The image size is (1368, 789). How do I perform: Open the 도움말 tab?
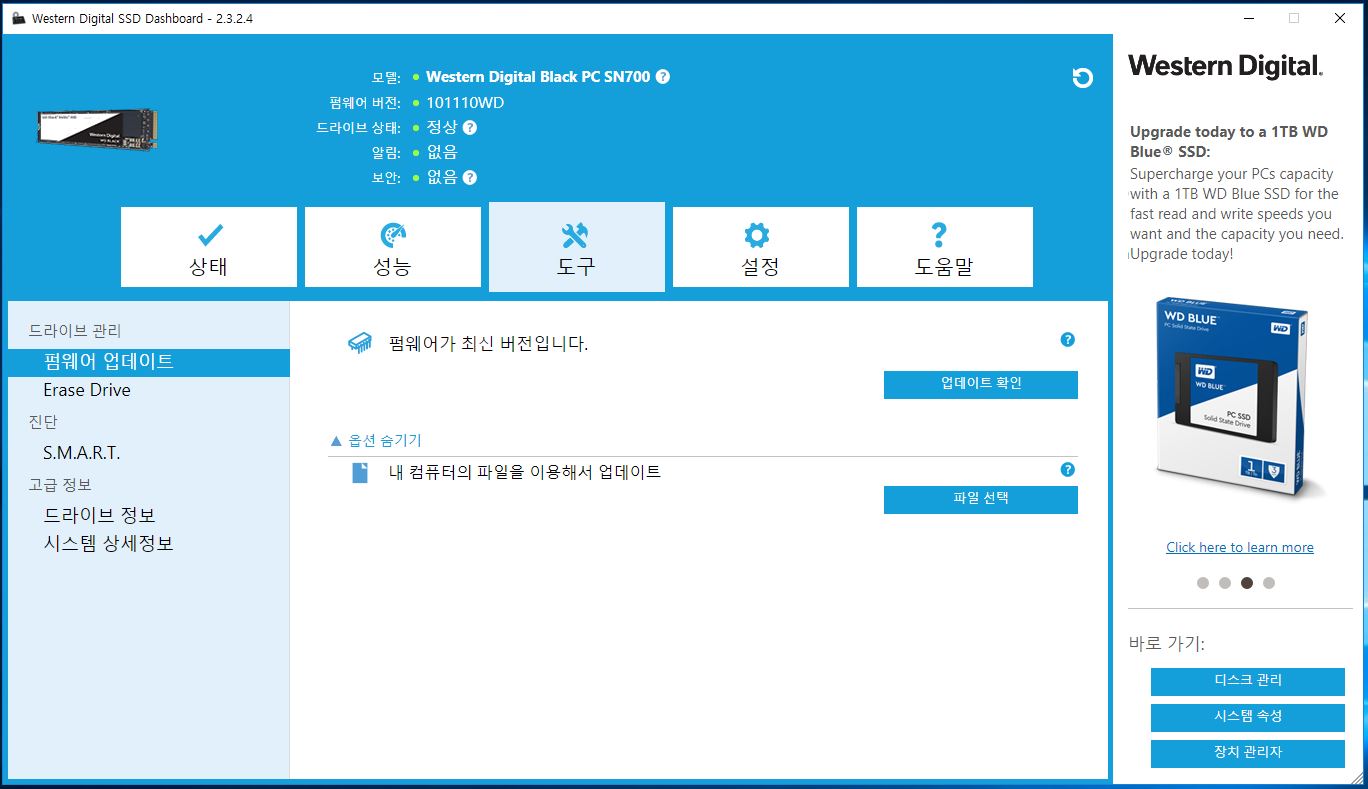944,247
